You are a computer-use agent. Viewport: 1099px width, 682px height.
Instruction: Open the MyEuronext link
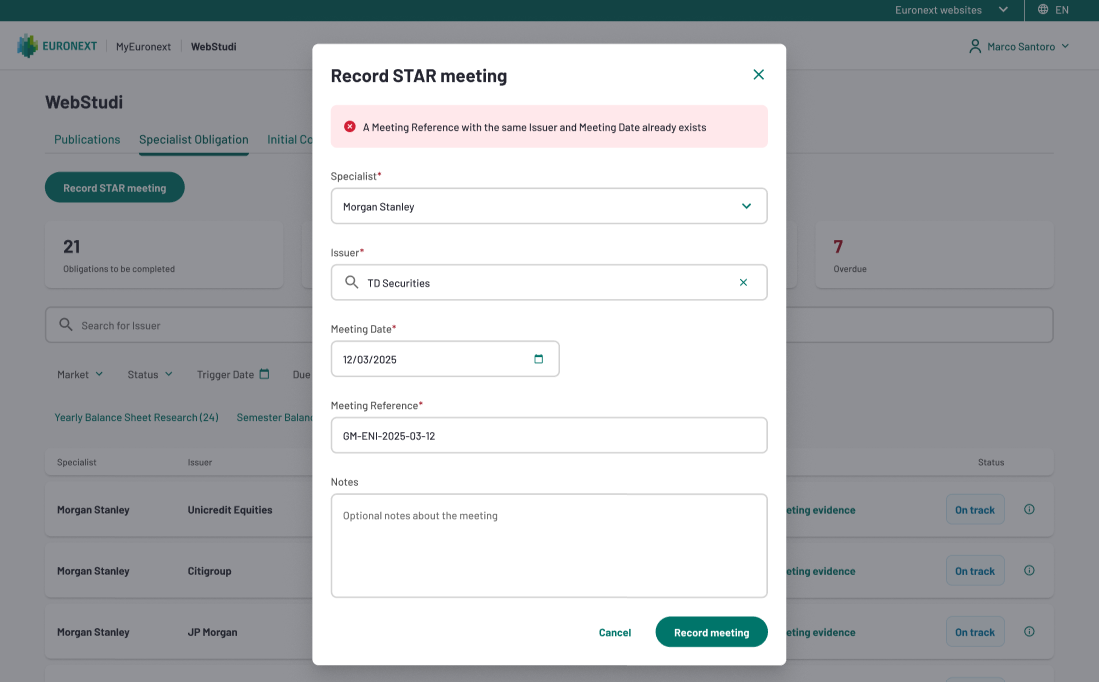click(x=143, y=47)
